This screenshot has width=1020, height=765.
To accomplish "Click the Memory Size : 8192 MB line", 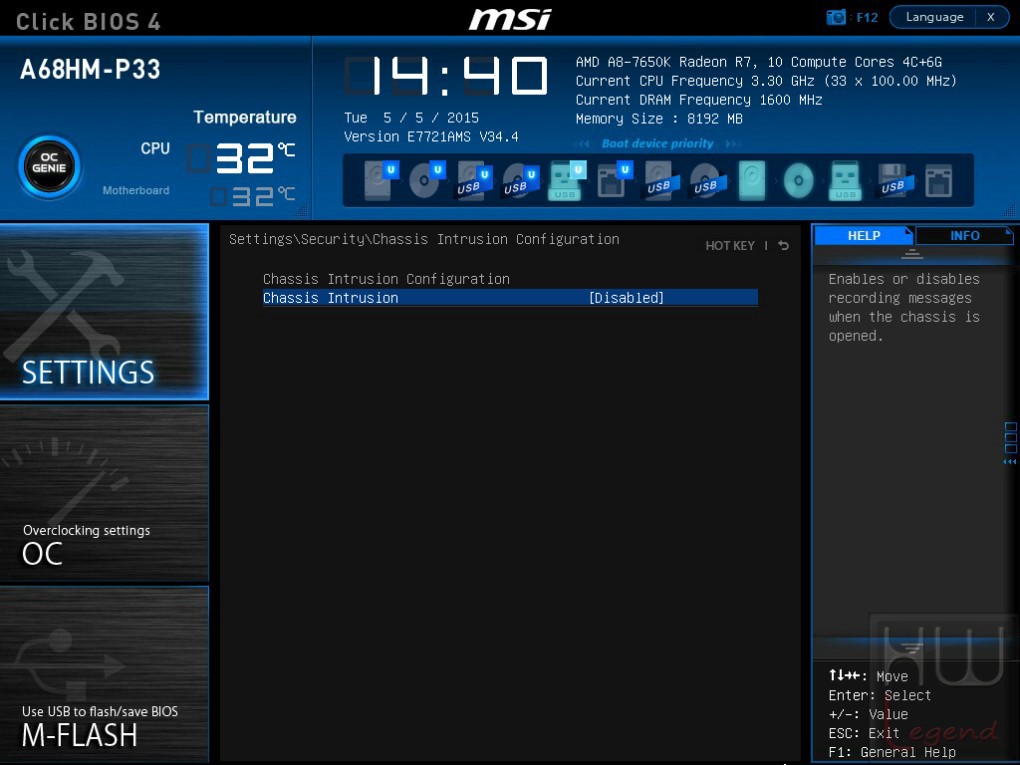I will [x=659, y=119].
